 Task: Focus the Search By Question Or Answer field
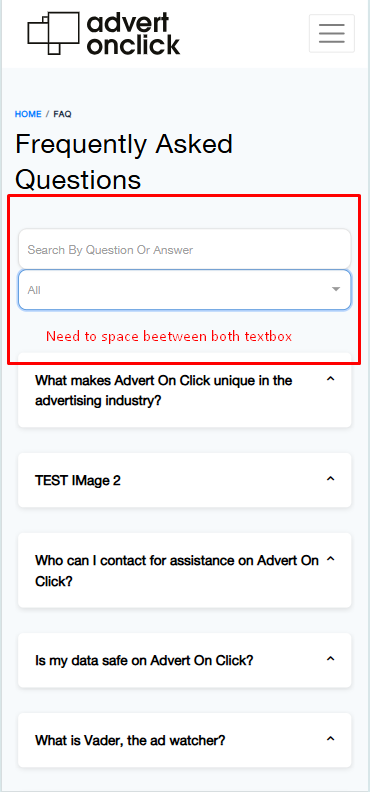[x=185, y=249]
